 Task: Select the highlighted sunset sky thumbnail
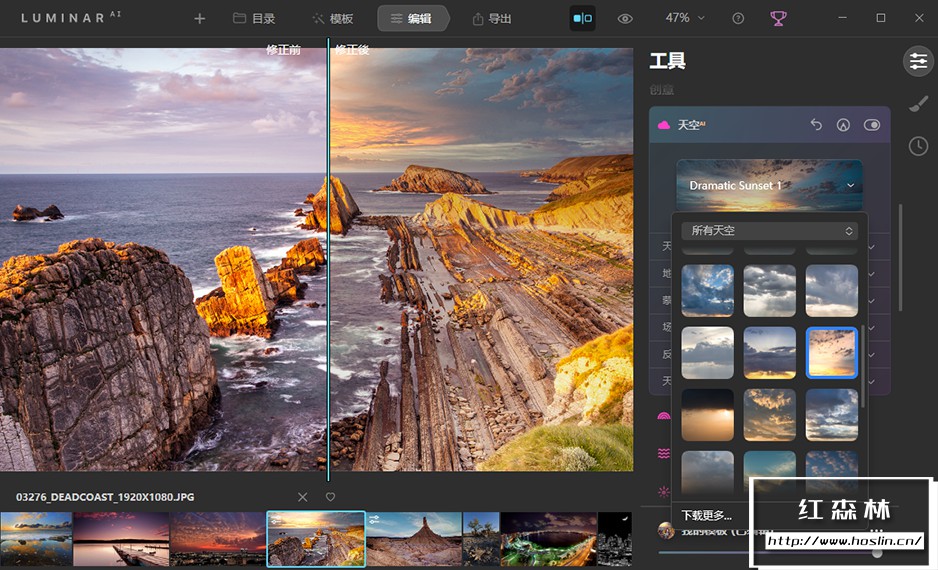(x=832, y=353)
